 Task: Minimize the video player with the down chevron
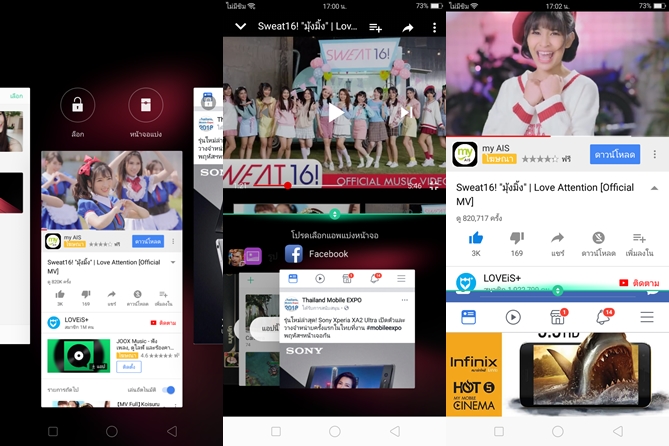point(240,27)
